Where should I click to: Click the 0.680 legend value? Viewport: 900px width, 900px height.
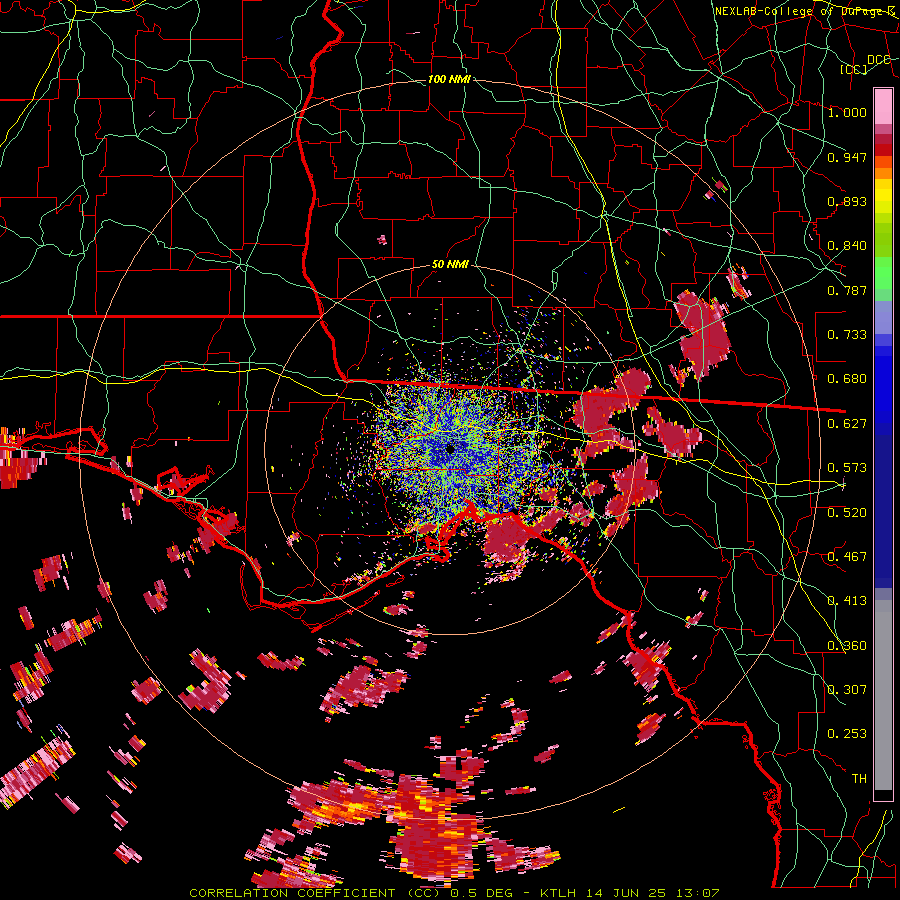coord(847,379)
